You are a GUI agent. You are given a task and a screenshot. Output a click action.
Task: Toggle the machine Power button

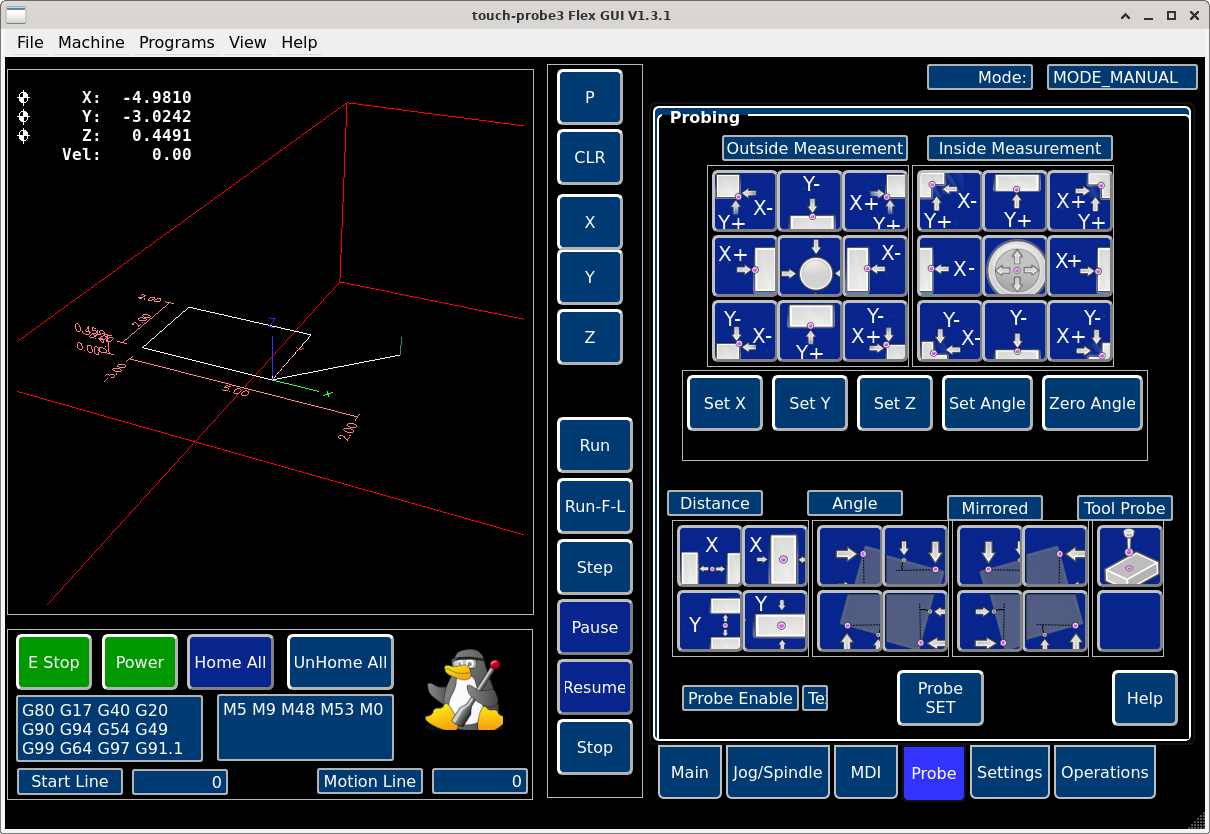click(140, 662)
